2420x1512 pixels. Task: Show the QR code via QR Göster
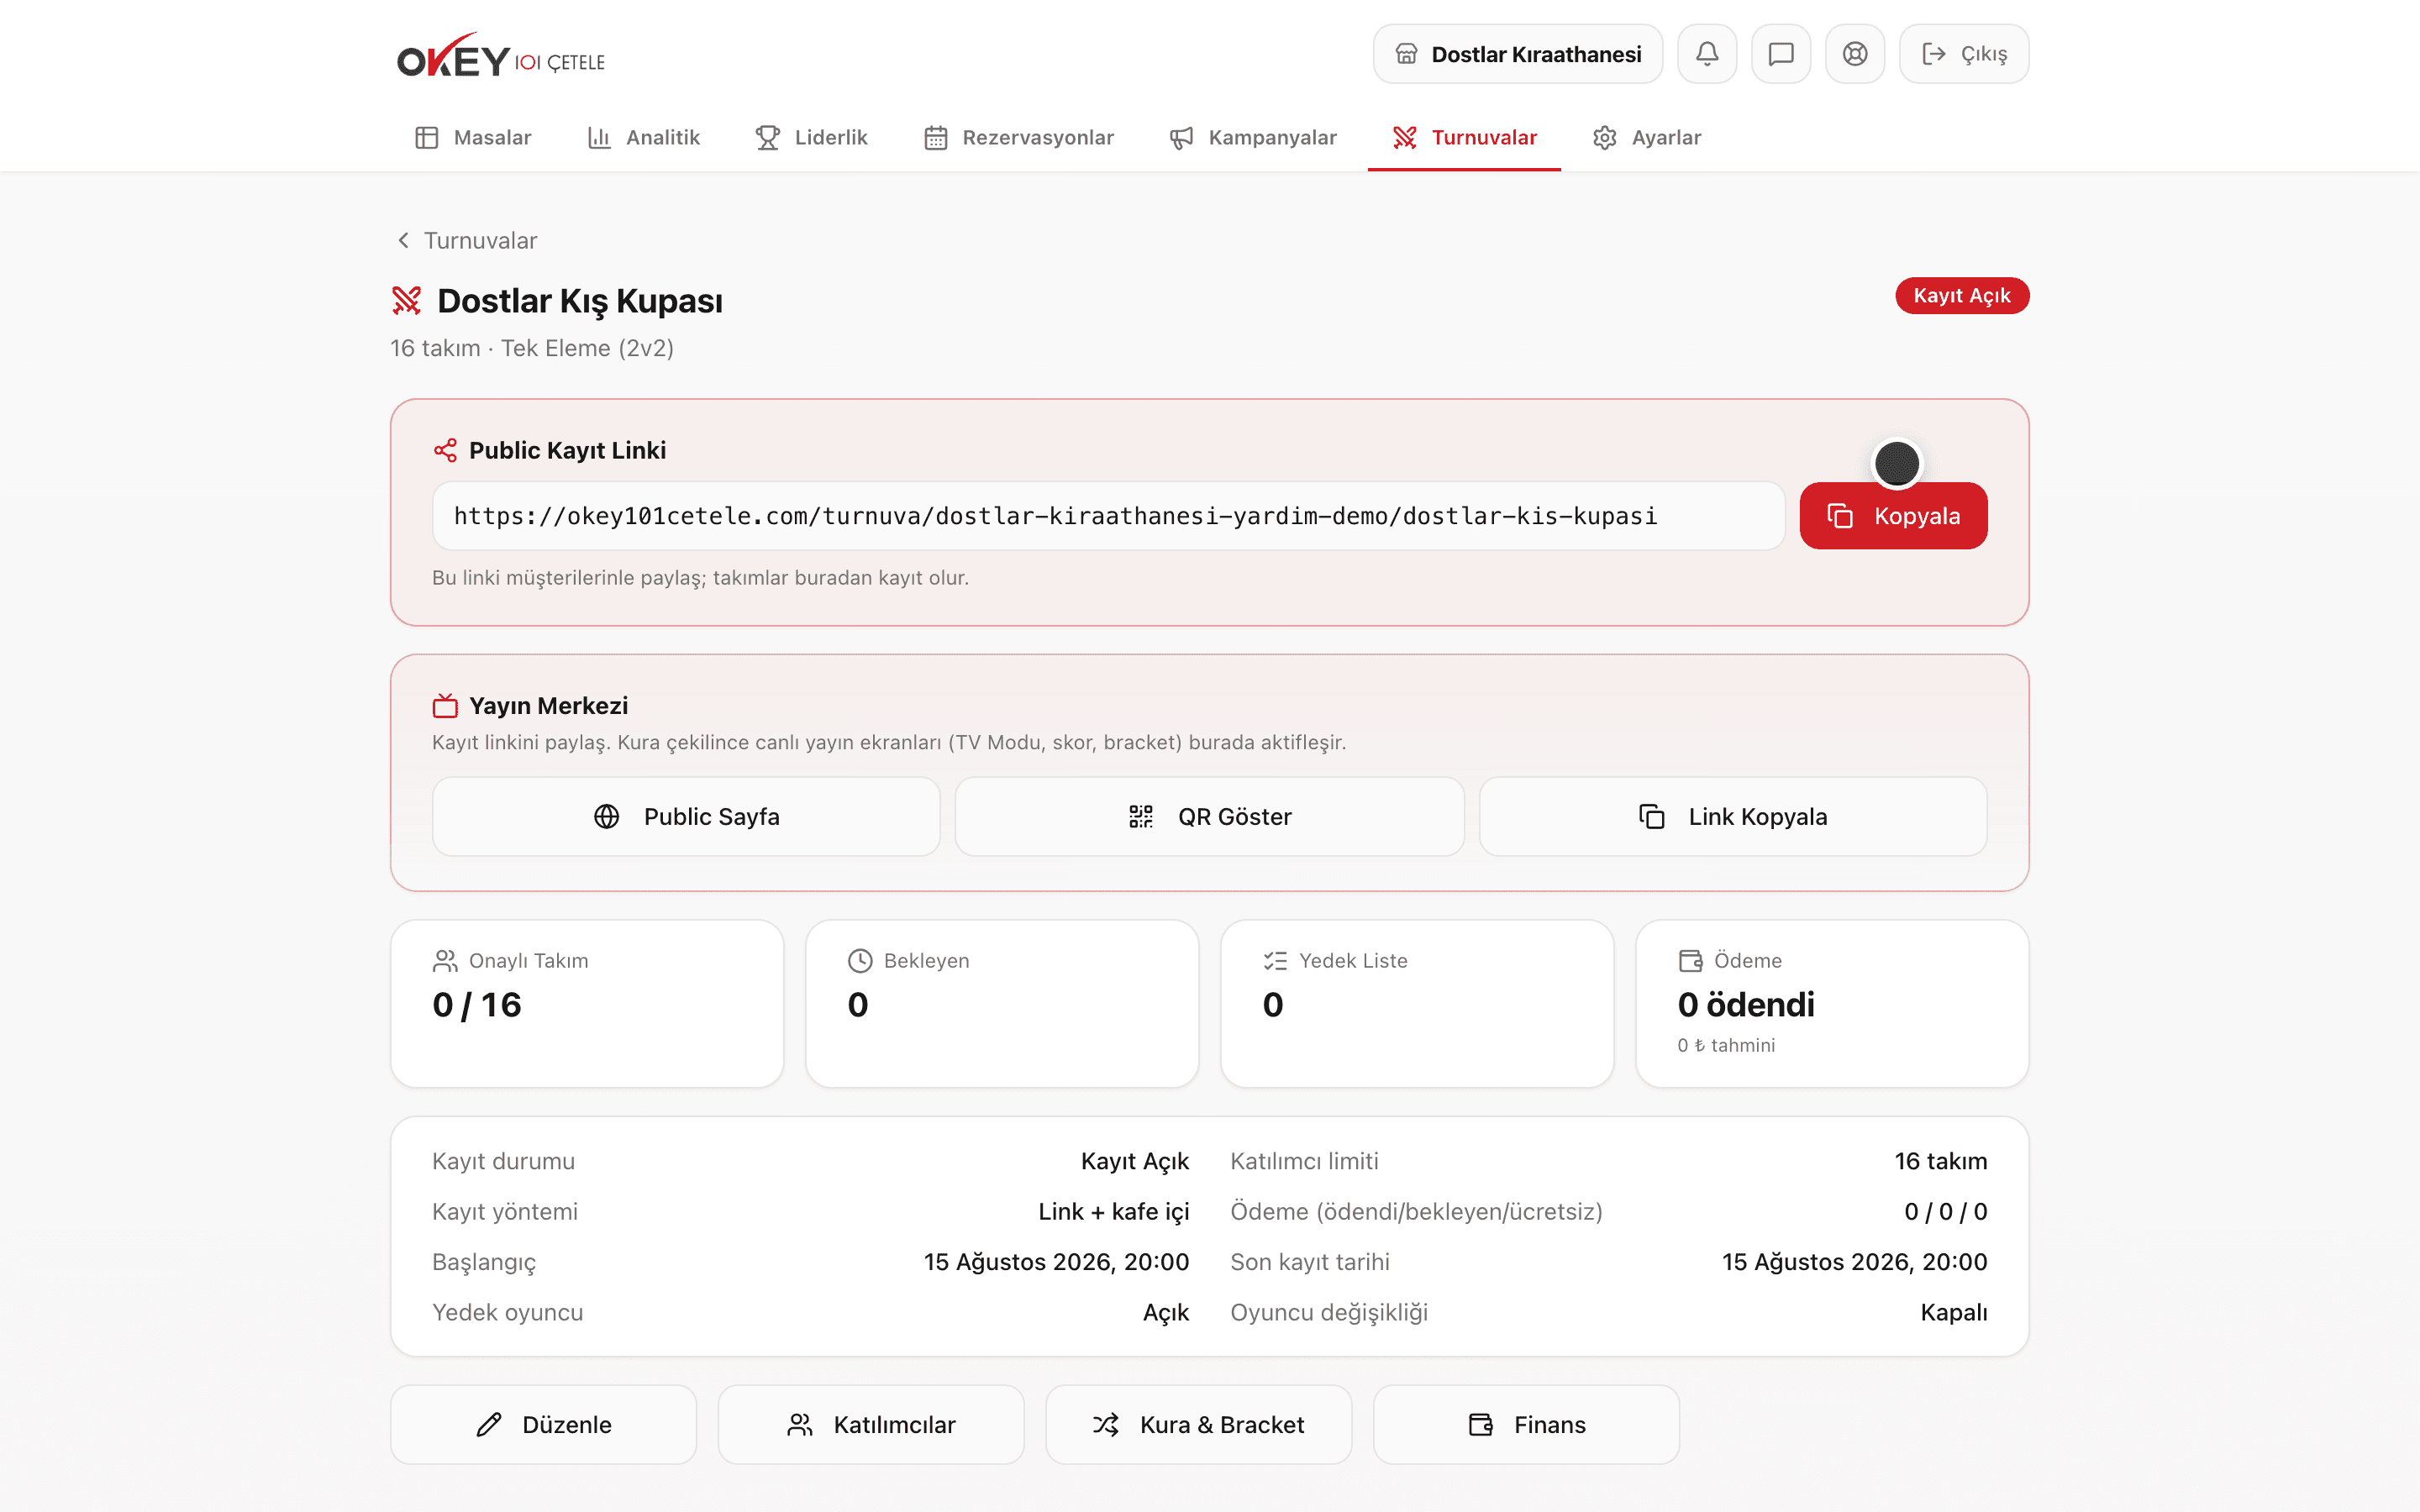[x=1209, y=816]
